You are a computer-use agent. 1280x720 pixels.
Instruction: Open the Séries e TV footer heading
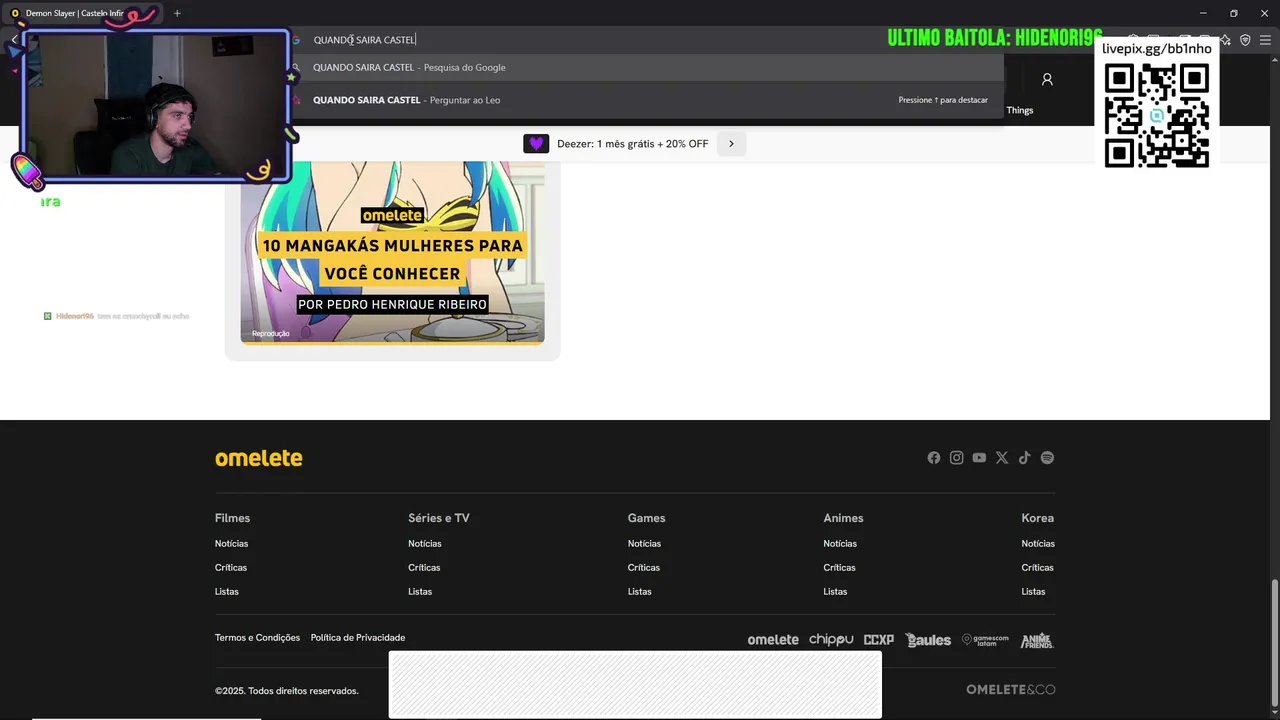coord(439,518)
